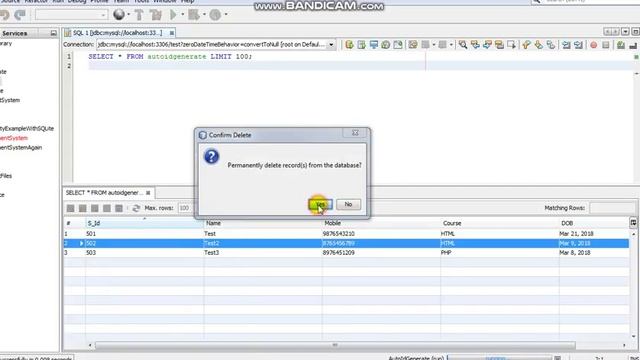
Task: Select the row with S_Id 501
Action: [x=346, y=234]
